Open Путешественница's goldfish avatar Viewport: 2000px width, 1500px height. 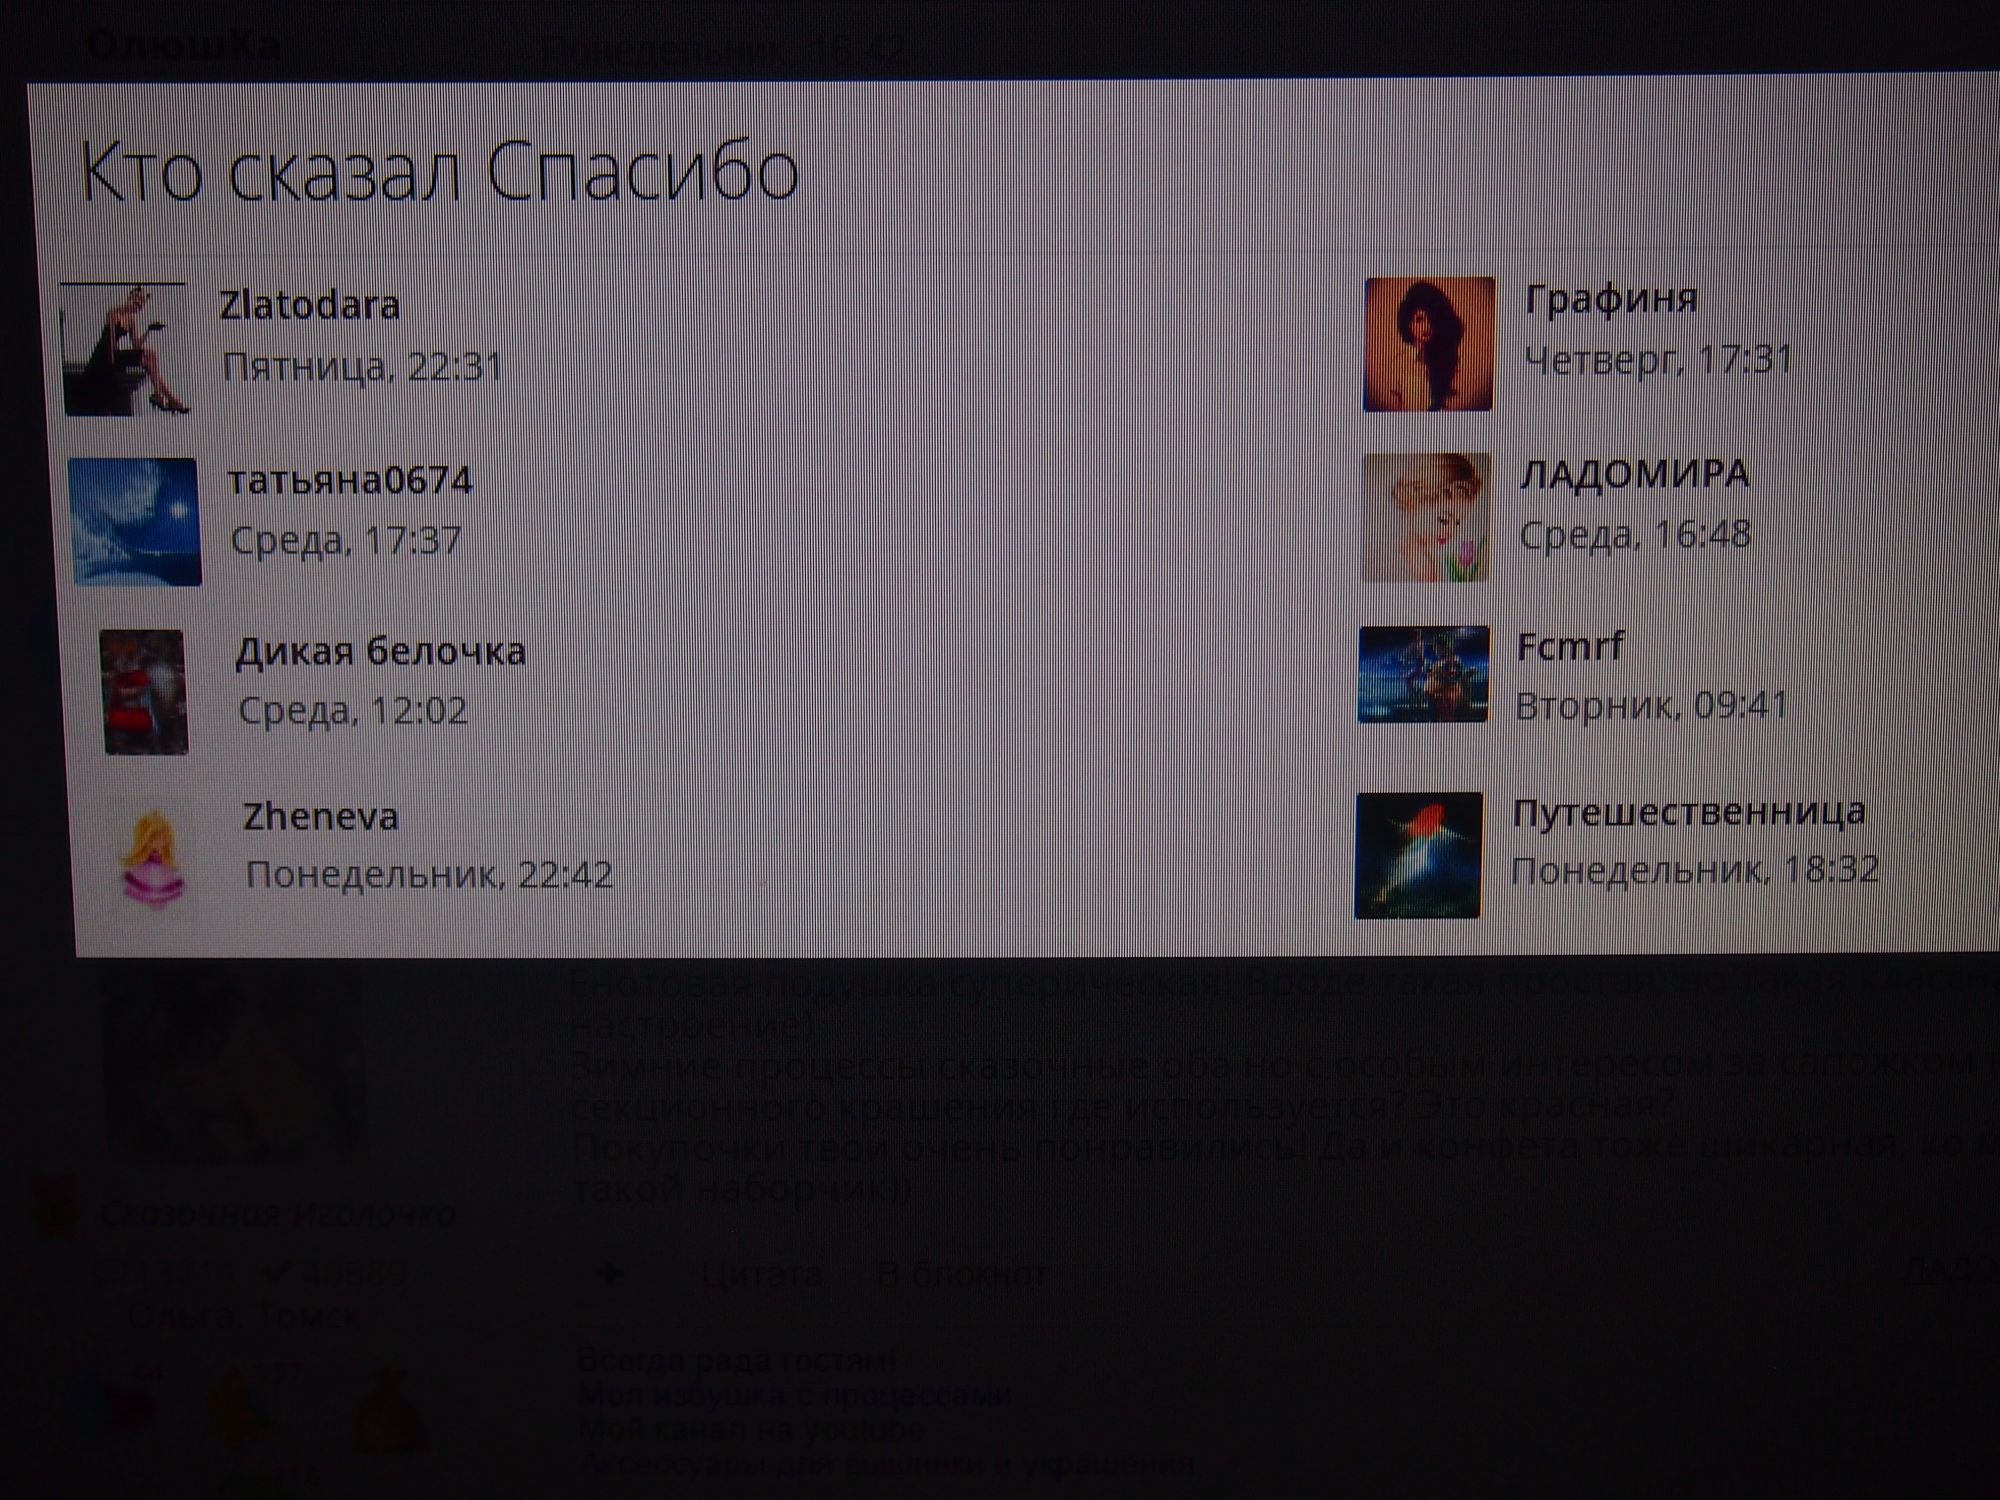tap(1418, 855)
